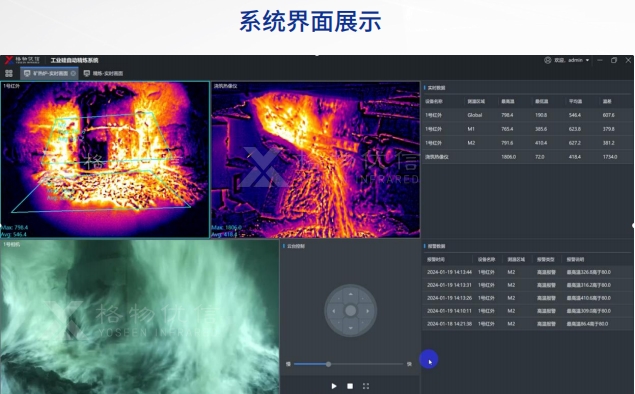The width and height of the screenshot is (635, 394).
Task: Pan camera left with PTZ left arrow
Action: [x=334, y=311]
